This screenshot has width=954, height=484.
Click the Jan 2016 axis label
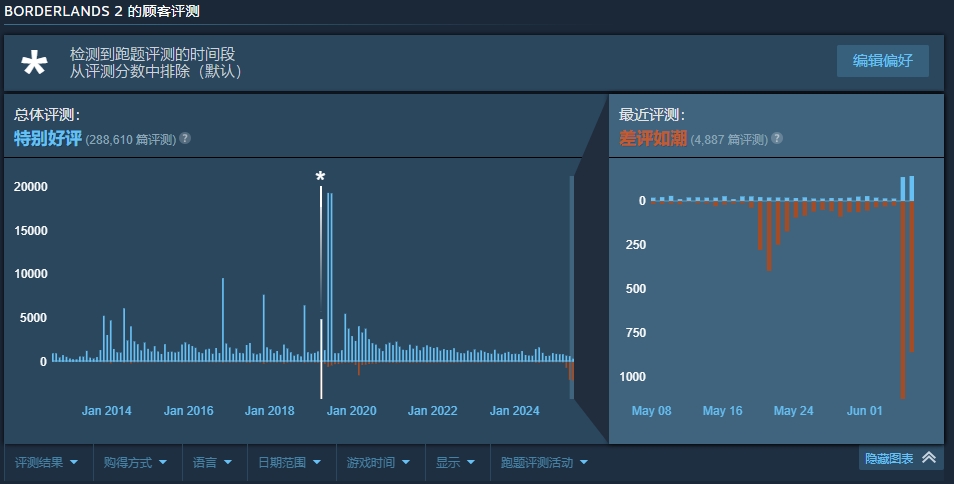tap(189, 410)
